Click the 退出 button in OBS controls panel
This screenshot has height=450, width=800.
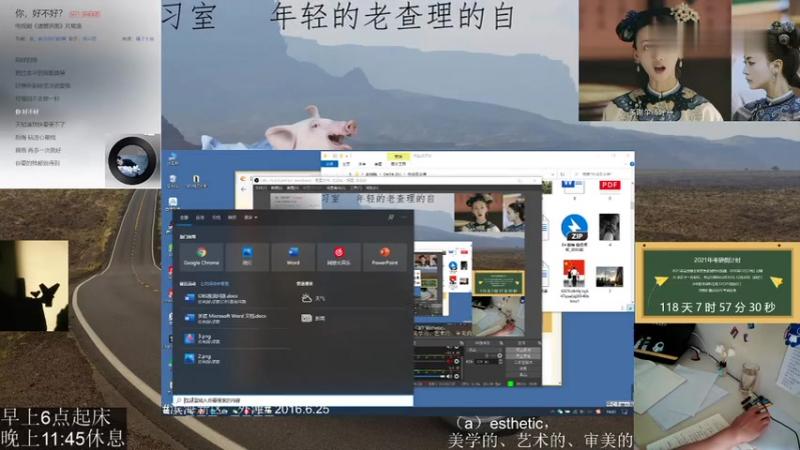(523, 375)
